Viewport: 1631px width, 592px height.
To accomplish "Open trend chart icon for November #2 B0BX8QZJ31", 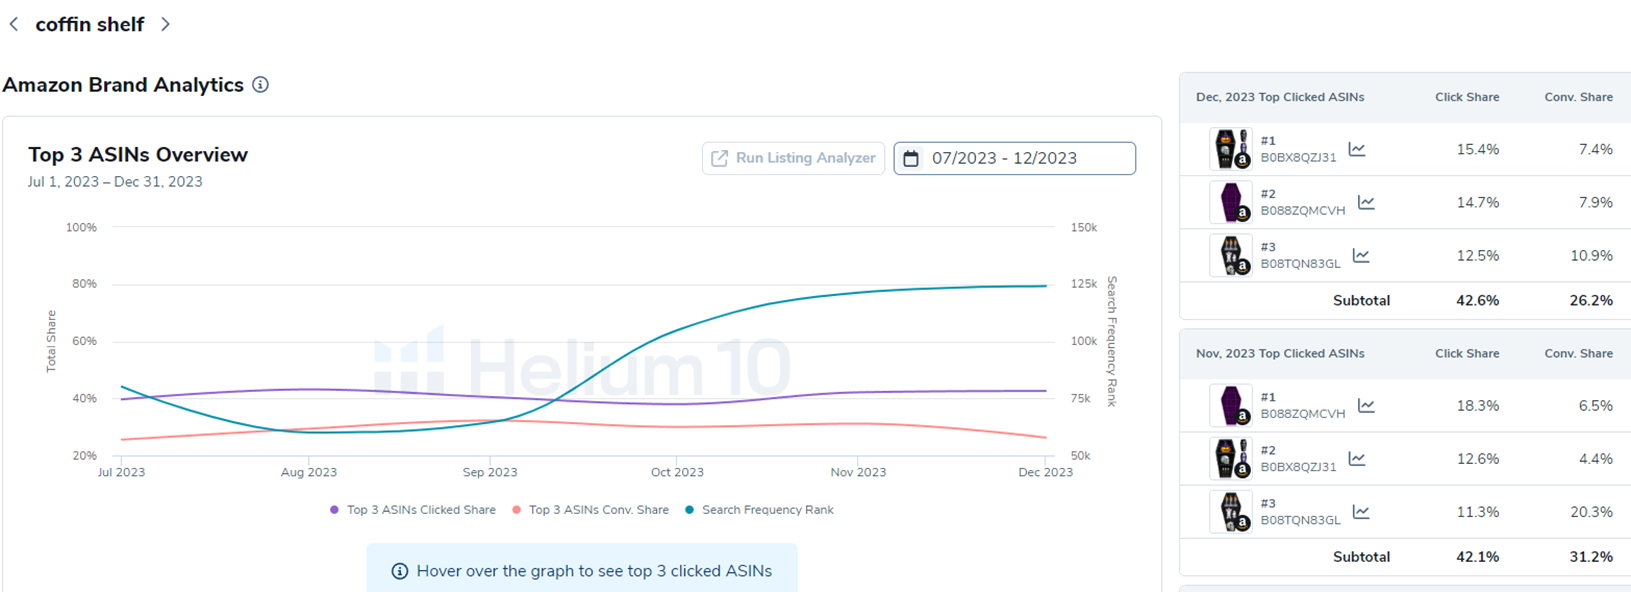I will click(1357, 458).
